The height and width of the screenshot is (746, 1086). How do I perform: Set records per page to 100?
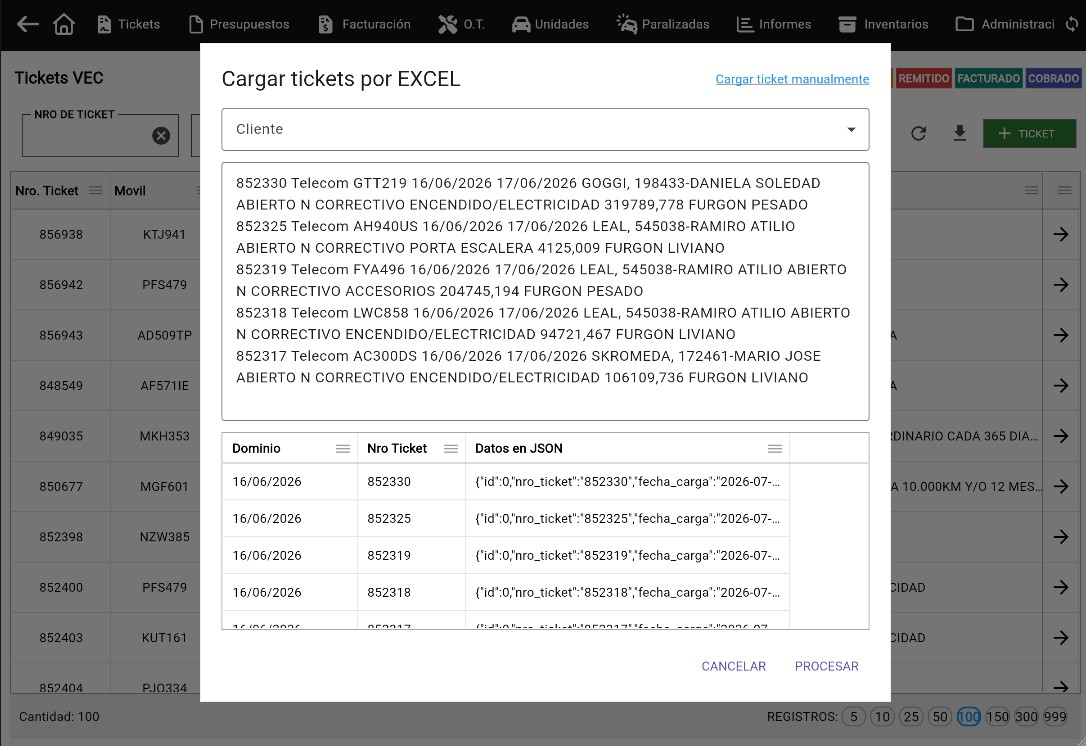coord(969,717)
